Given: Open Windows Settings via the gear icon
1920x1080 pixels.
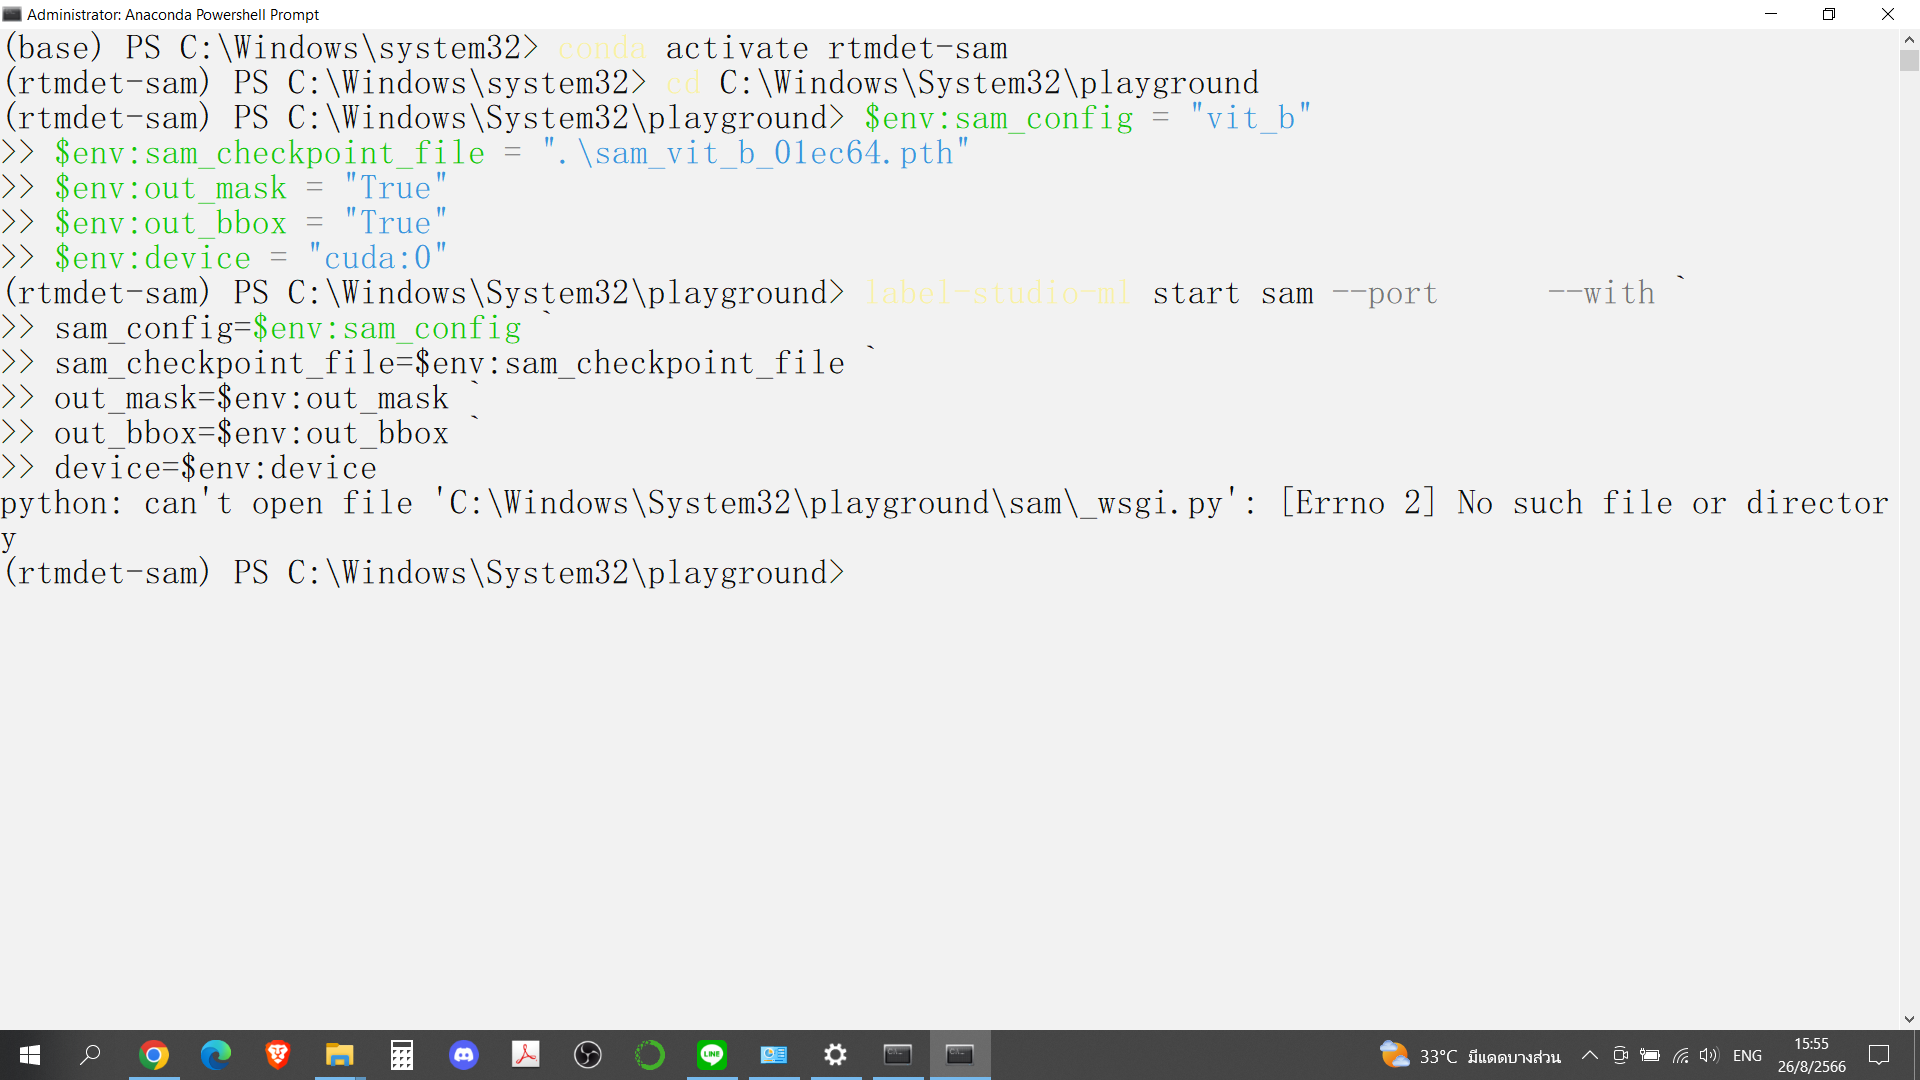Looking at the screenshot, I should pyautogui.click(x=836, y=1055).
